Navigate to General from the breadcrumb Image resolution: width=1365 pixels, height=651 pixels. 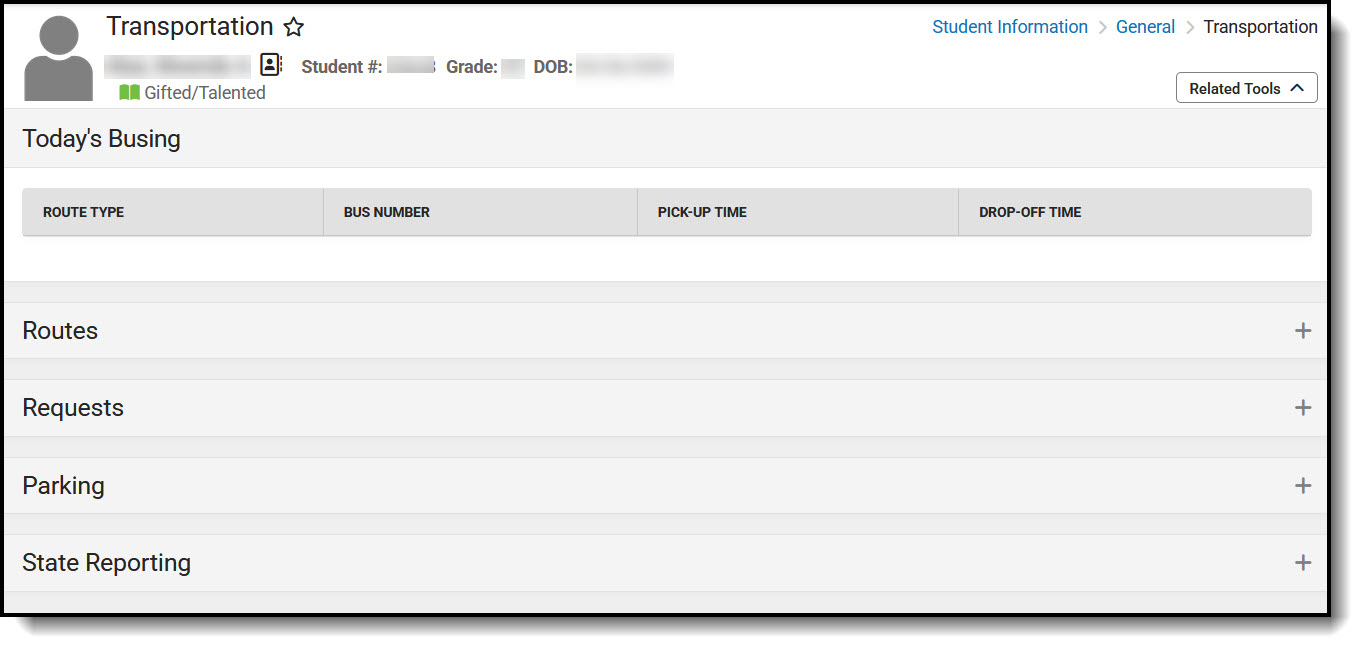[x=1145, y=26]
